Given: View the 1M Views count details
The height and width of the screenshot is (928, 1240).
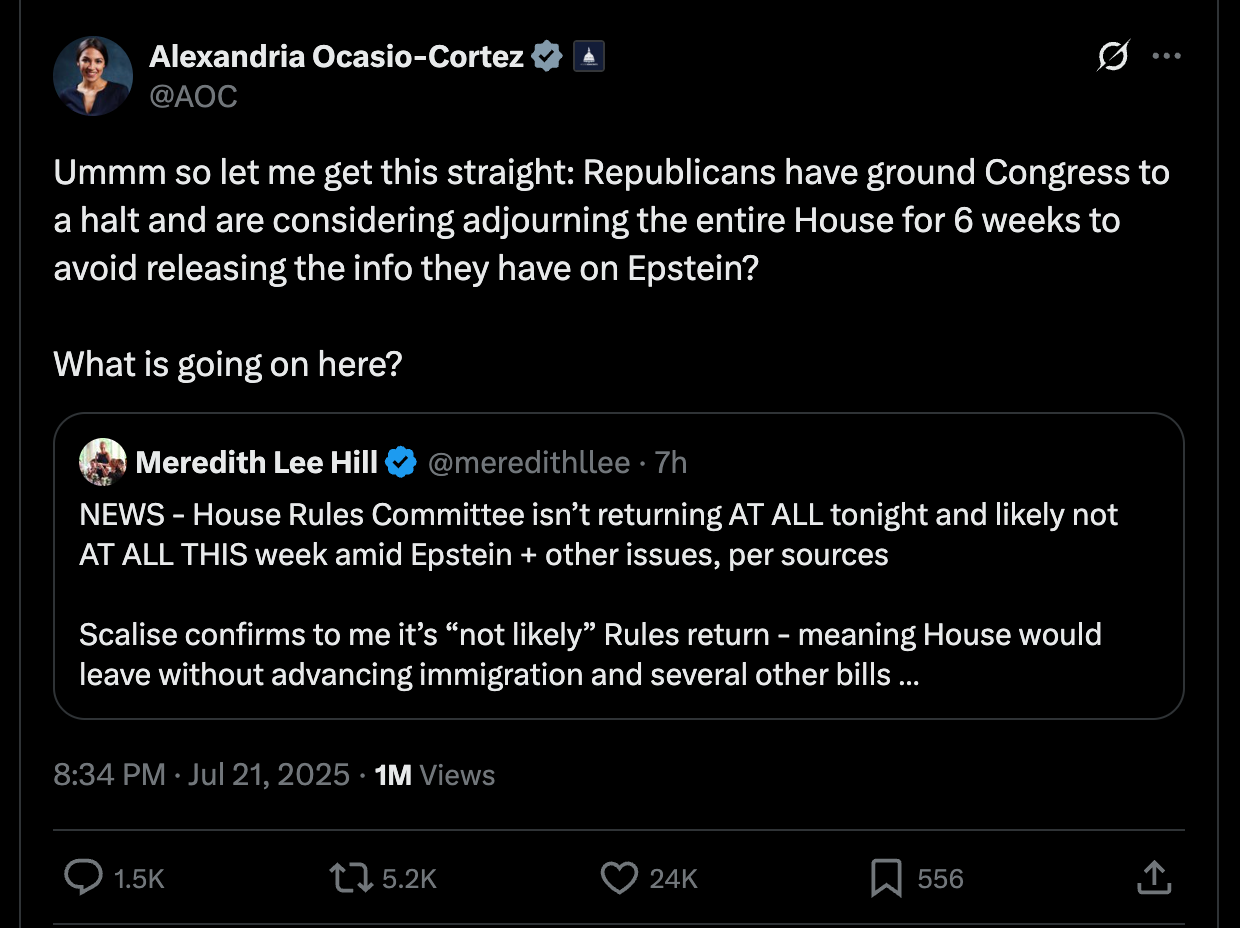Looking at the screenshot, I should tap(431, 775).
